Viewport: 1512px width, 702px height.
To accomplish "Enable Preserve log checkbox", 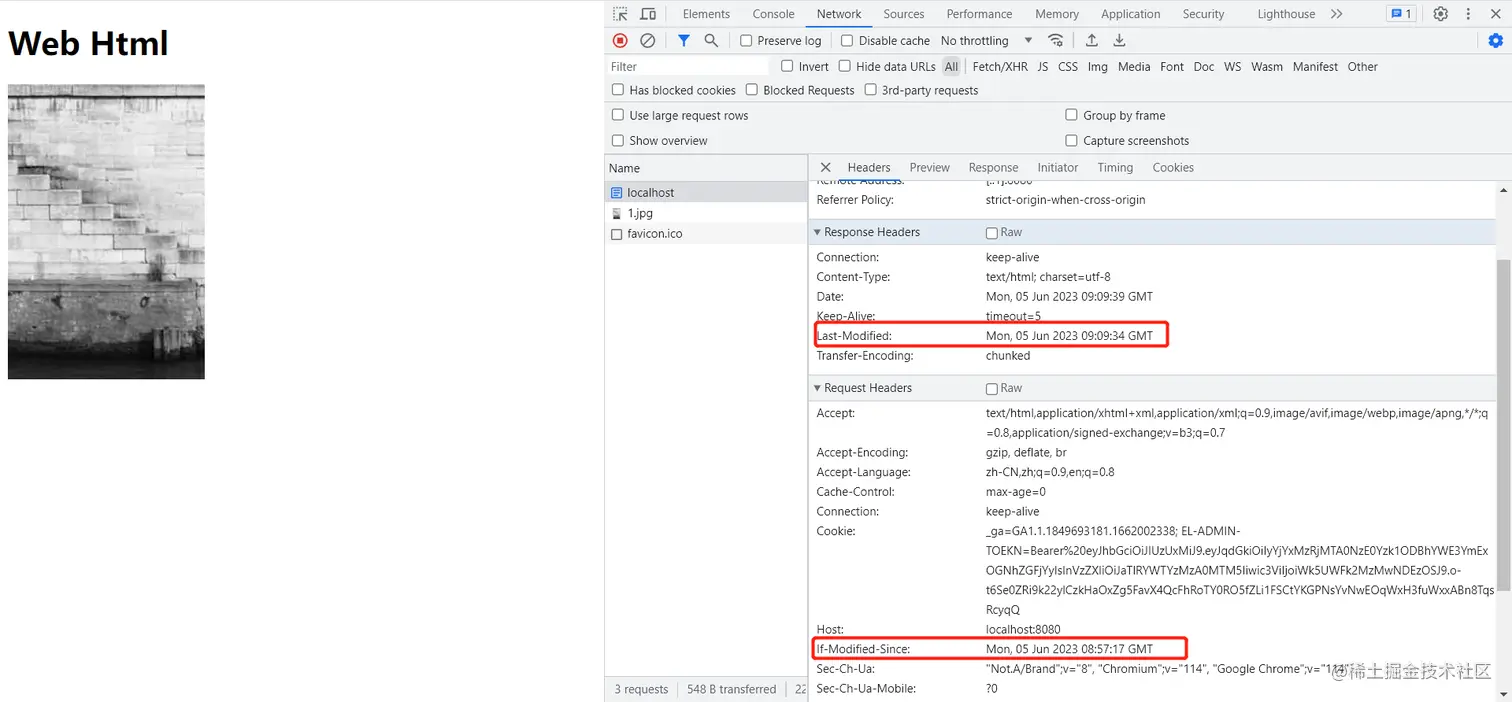I will pyautogui.click(x=746, y=41).
